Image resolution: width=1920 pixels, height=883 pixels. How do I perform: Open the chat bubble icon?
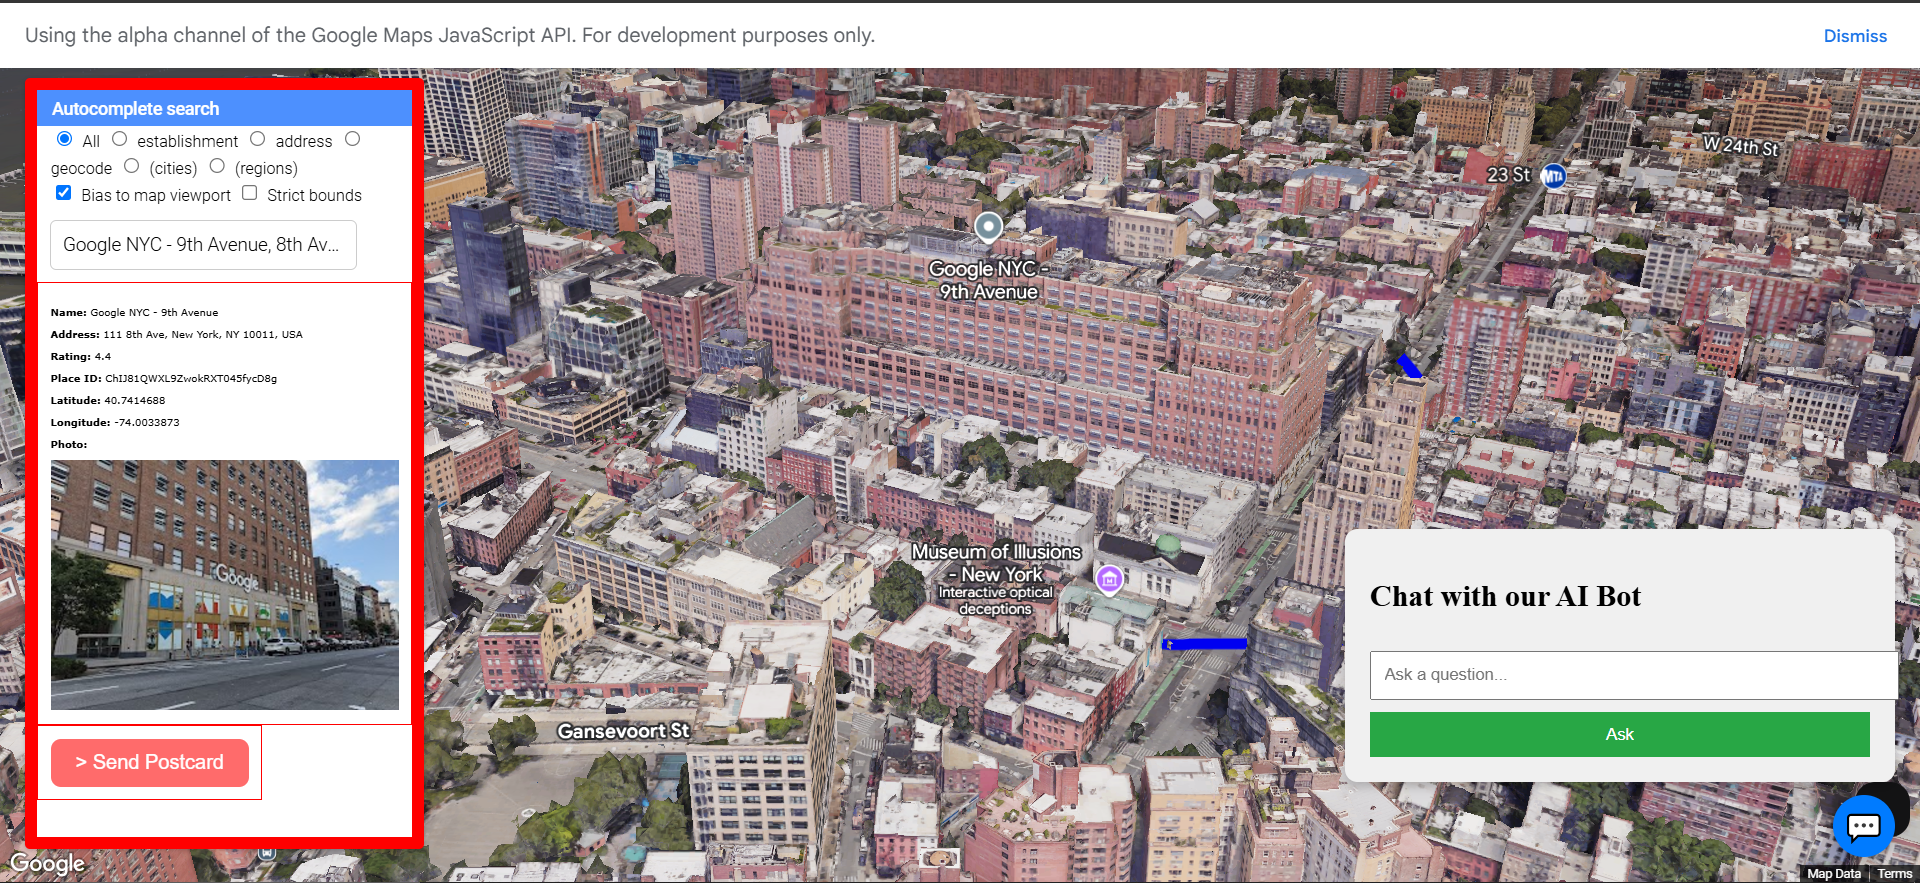1864,826
